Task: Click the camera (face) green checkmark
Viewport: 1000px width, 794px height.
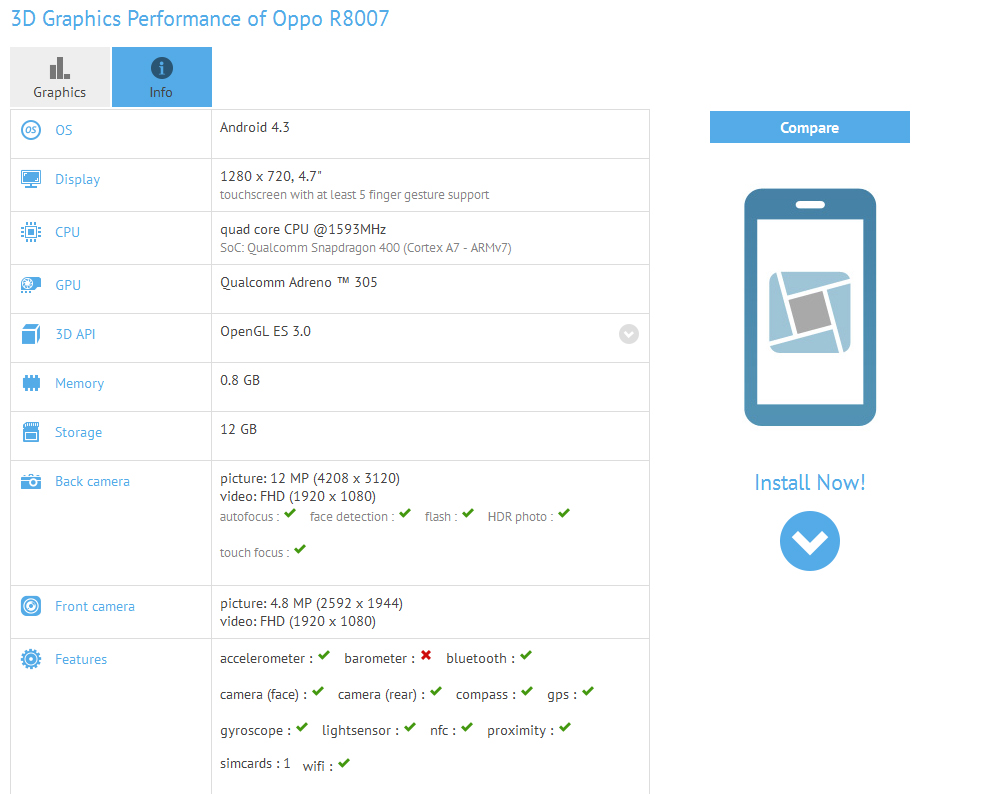Action: click(318, 691)
